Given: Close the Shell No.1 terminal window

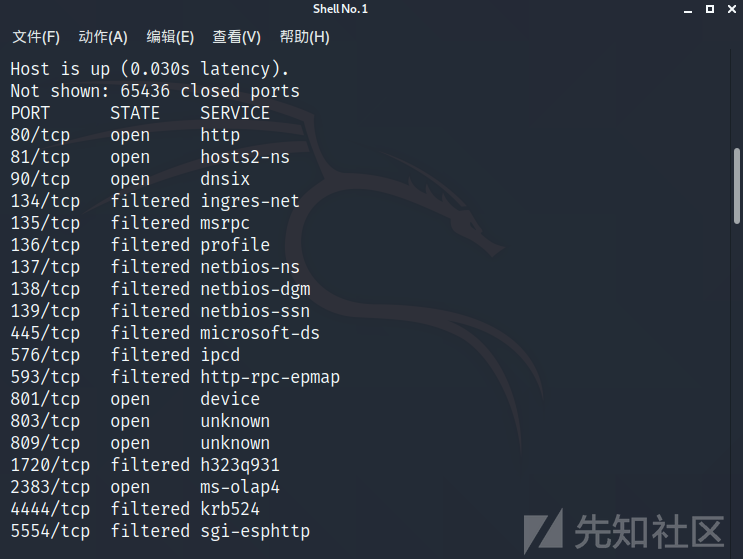Looking at the screenshot, I should tap(732, 9).
